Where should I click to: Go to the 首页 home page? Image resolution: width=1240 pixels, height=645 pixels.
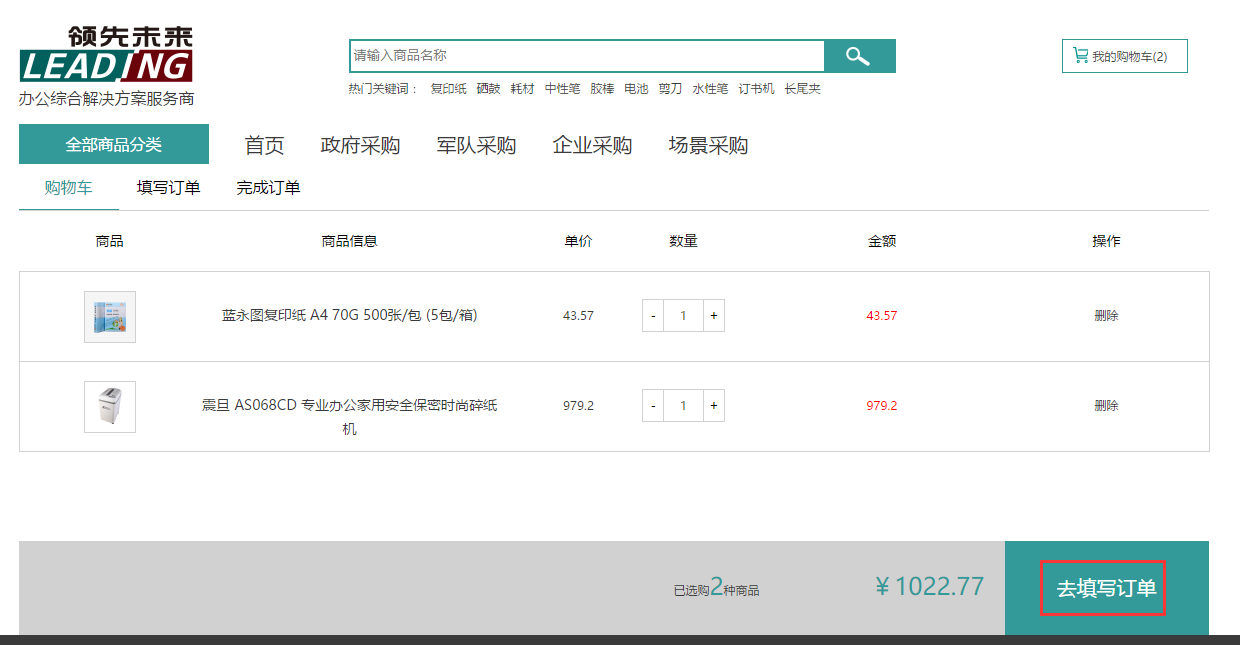(x=264, y=146)
